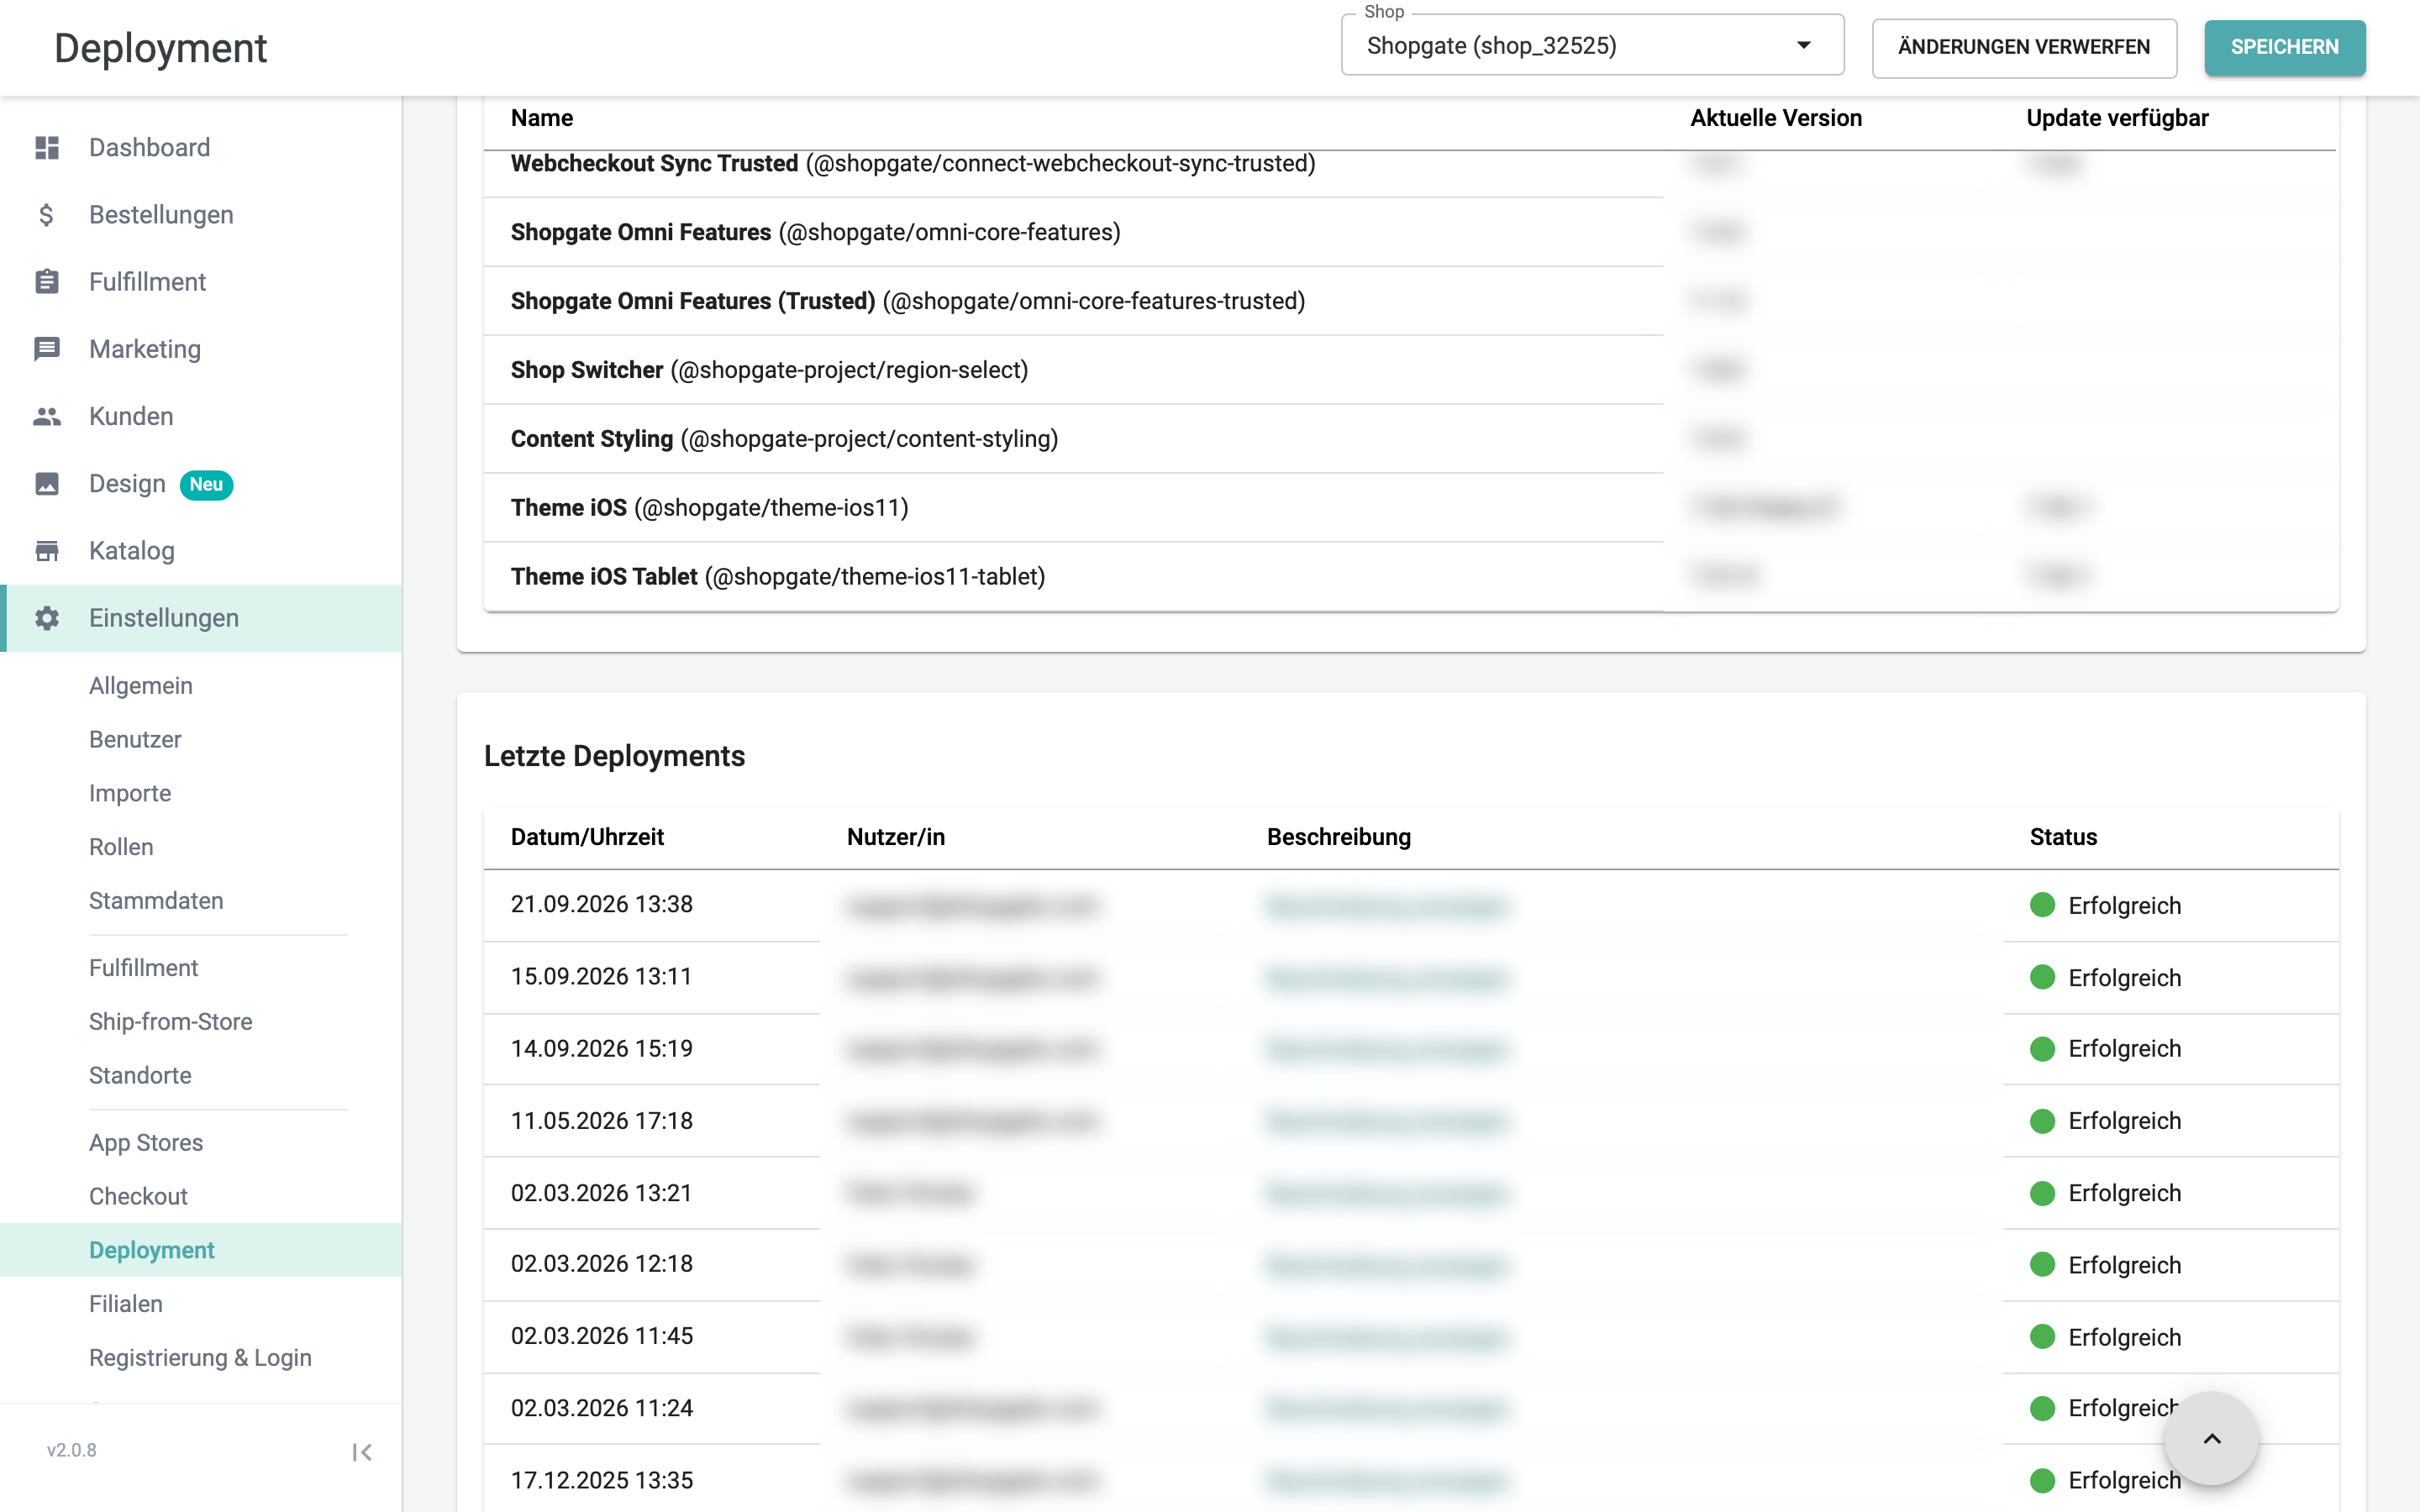Viewport: 2420px width, 1512px height.
Task: Open Checkout settings page
Action: coord(138,1197)
